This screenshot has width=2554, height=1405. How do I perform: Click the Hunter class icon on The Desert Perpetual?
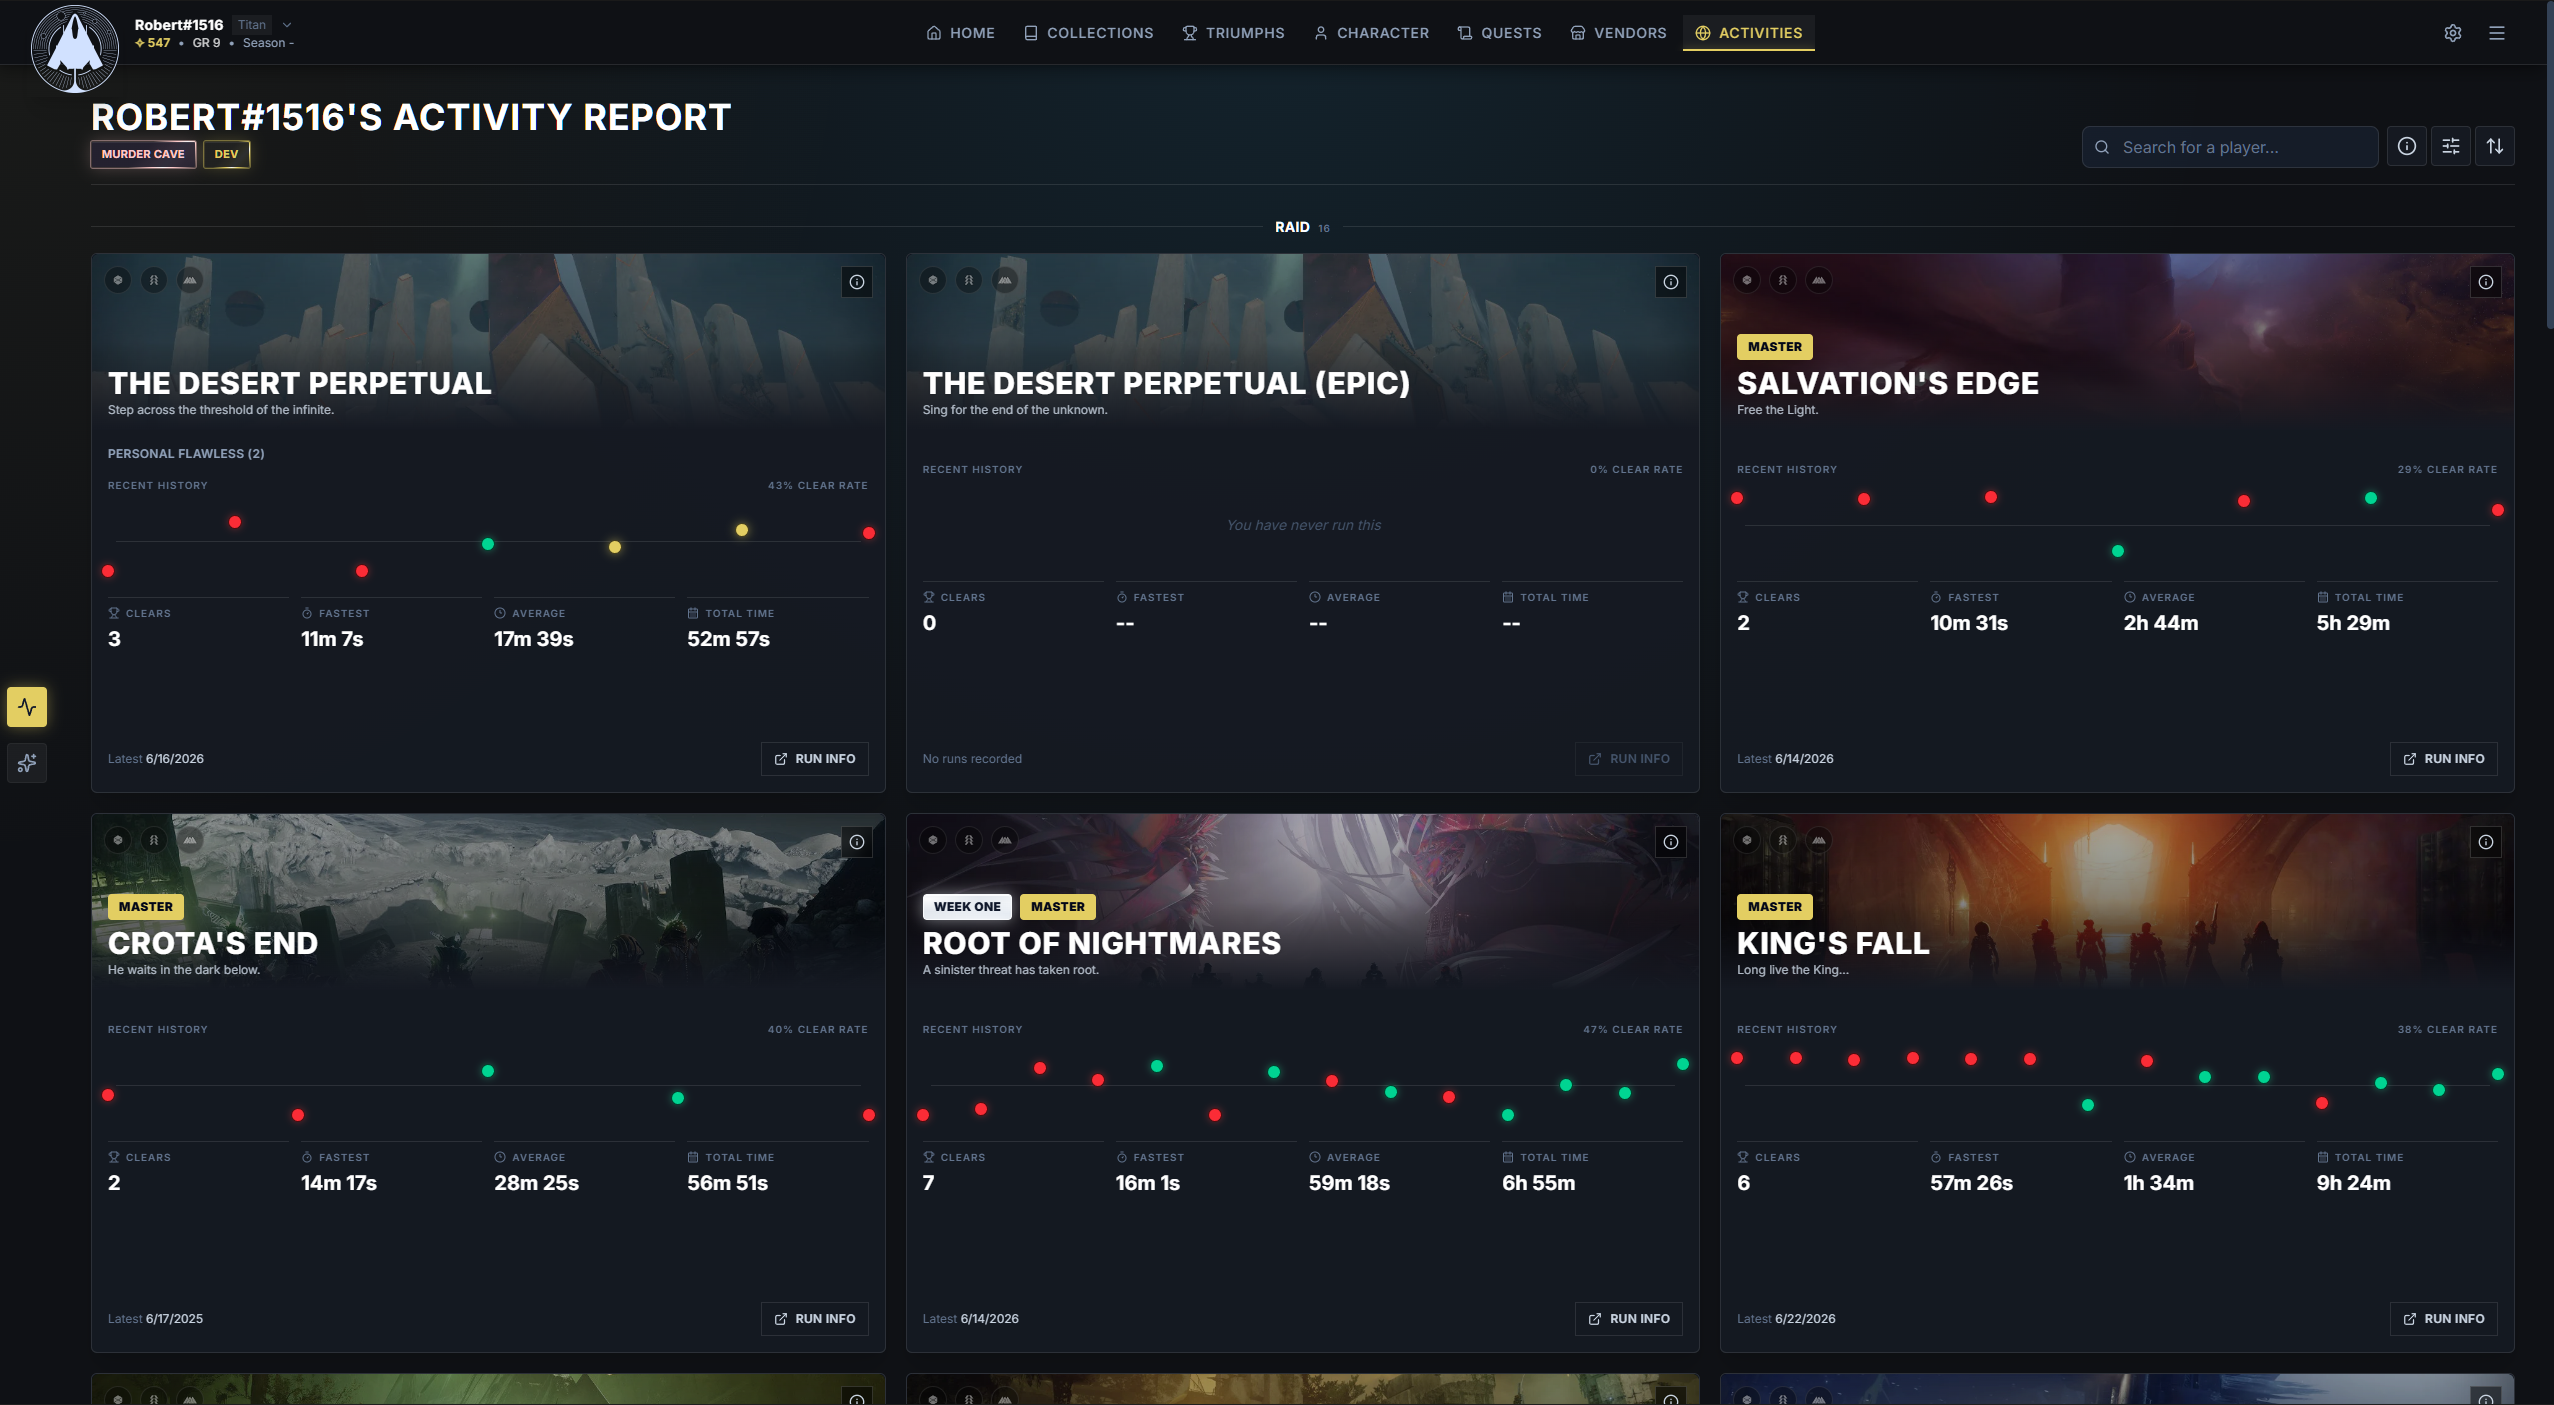[154, 280]
